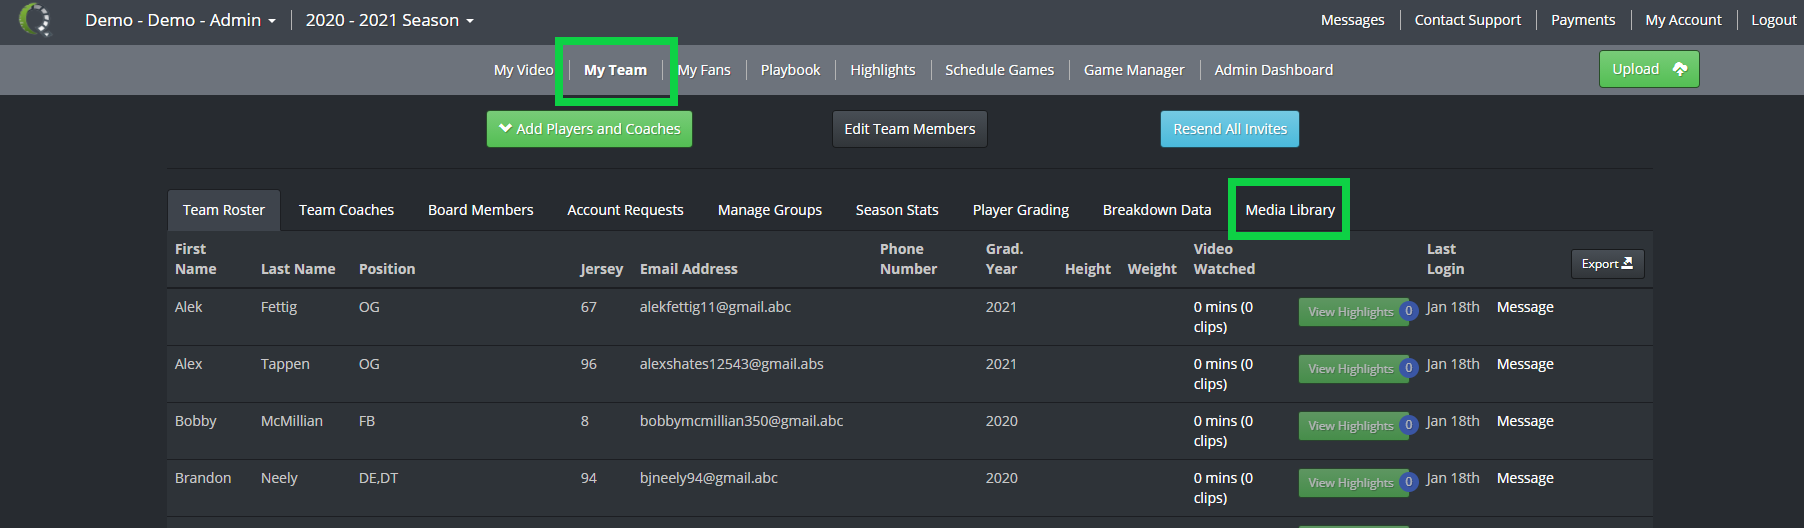
Task: Open 2020 - 2021 Season dropdown
Action: (x=389, y=20)
